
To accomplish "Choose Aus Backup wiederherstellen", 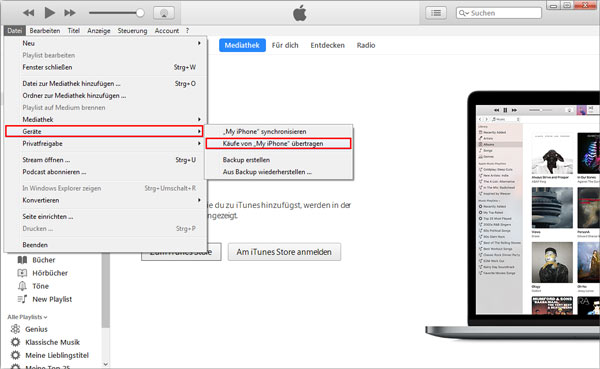I will click(279, 172).
